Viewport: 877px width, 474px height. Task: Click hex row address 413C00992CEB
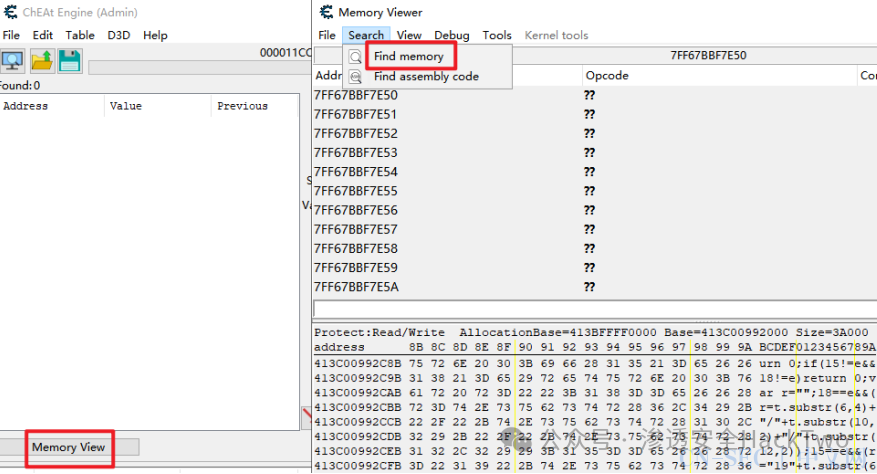[x=357, y=451]
